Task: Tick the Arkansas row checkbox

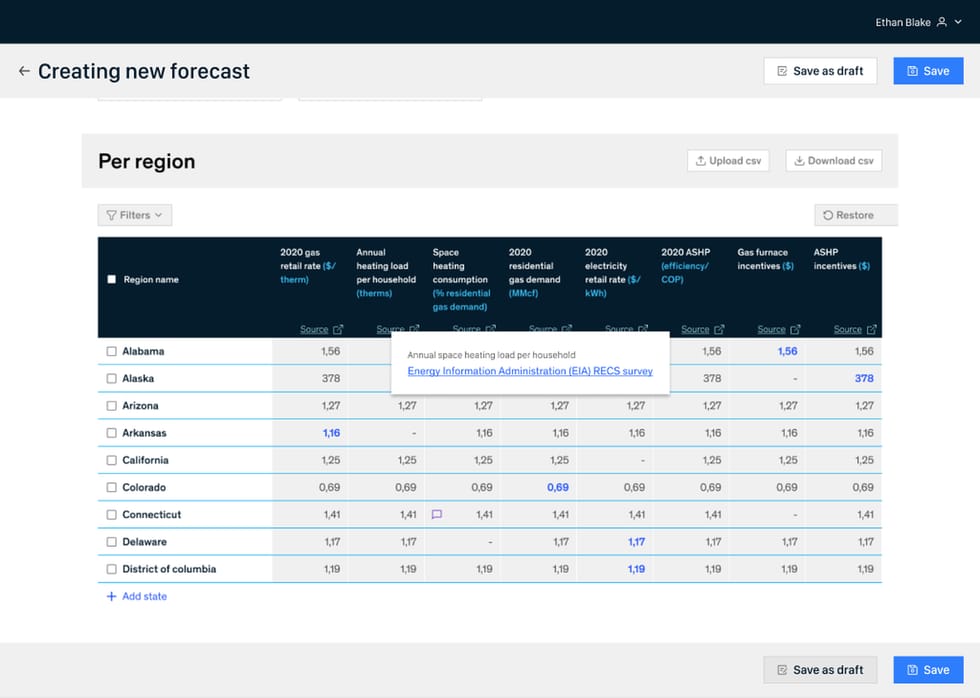Action: tap(111, 432)
